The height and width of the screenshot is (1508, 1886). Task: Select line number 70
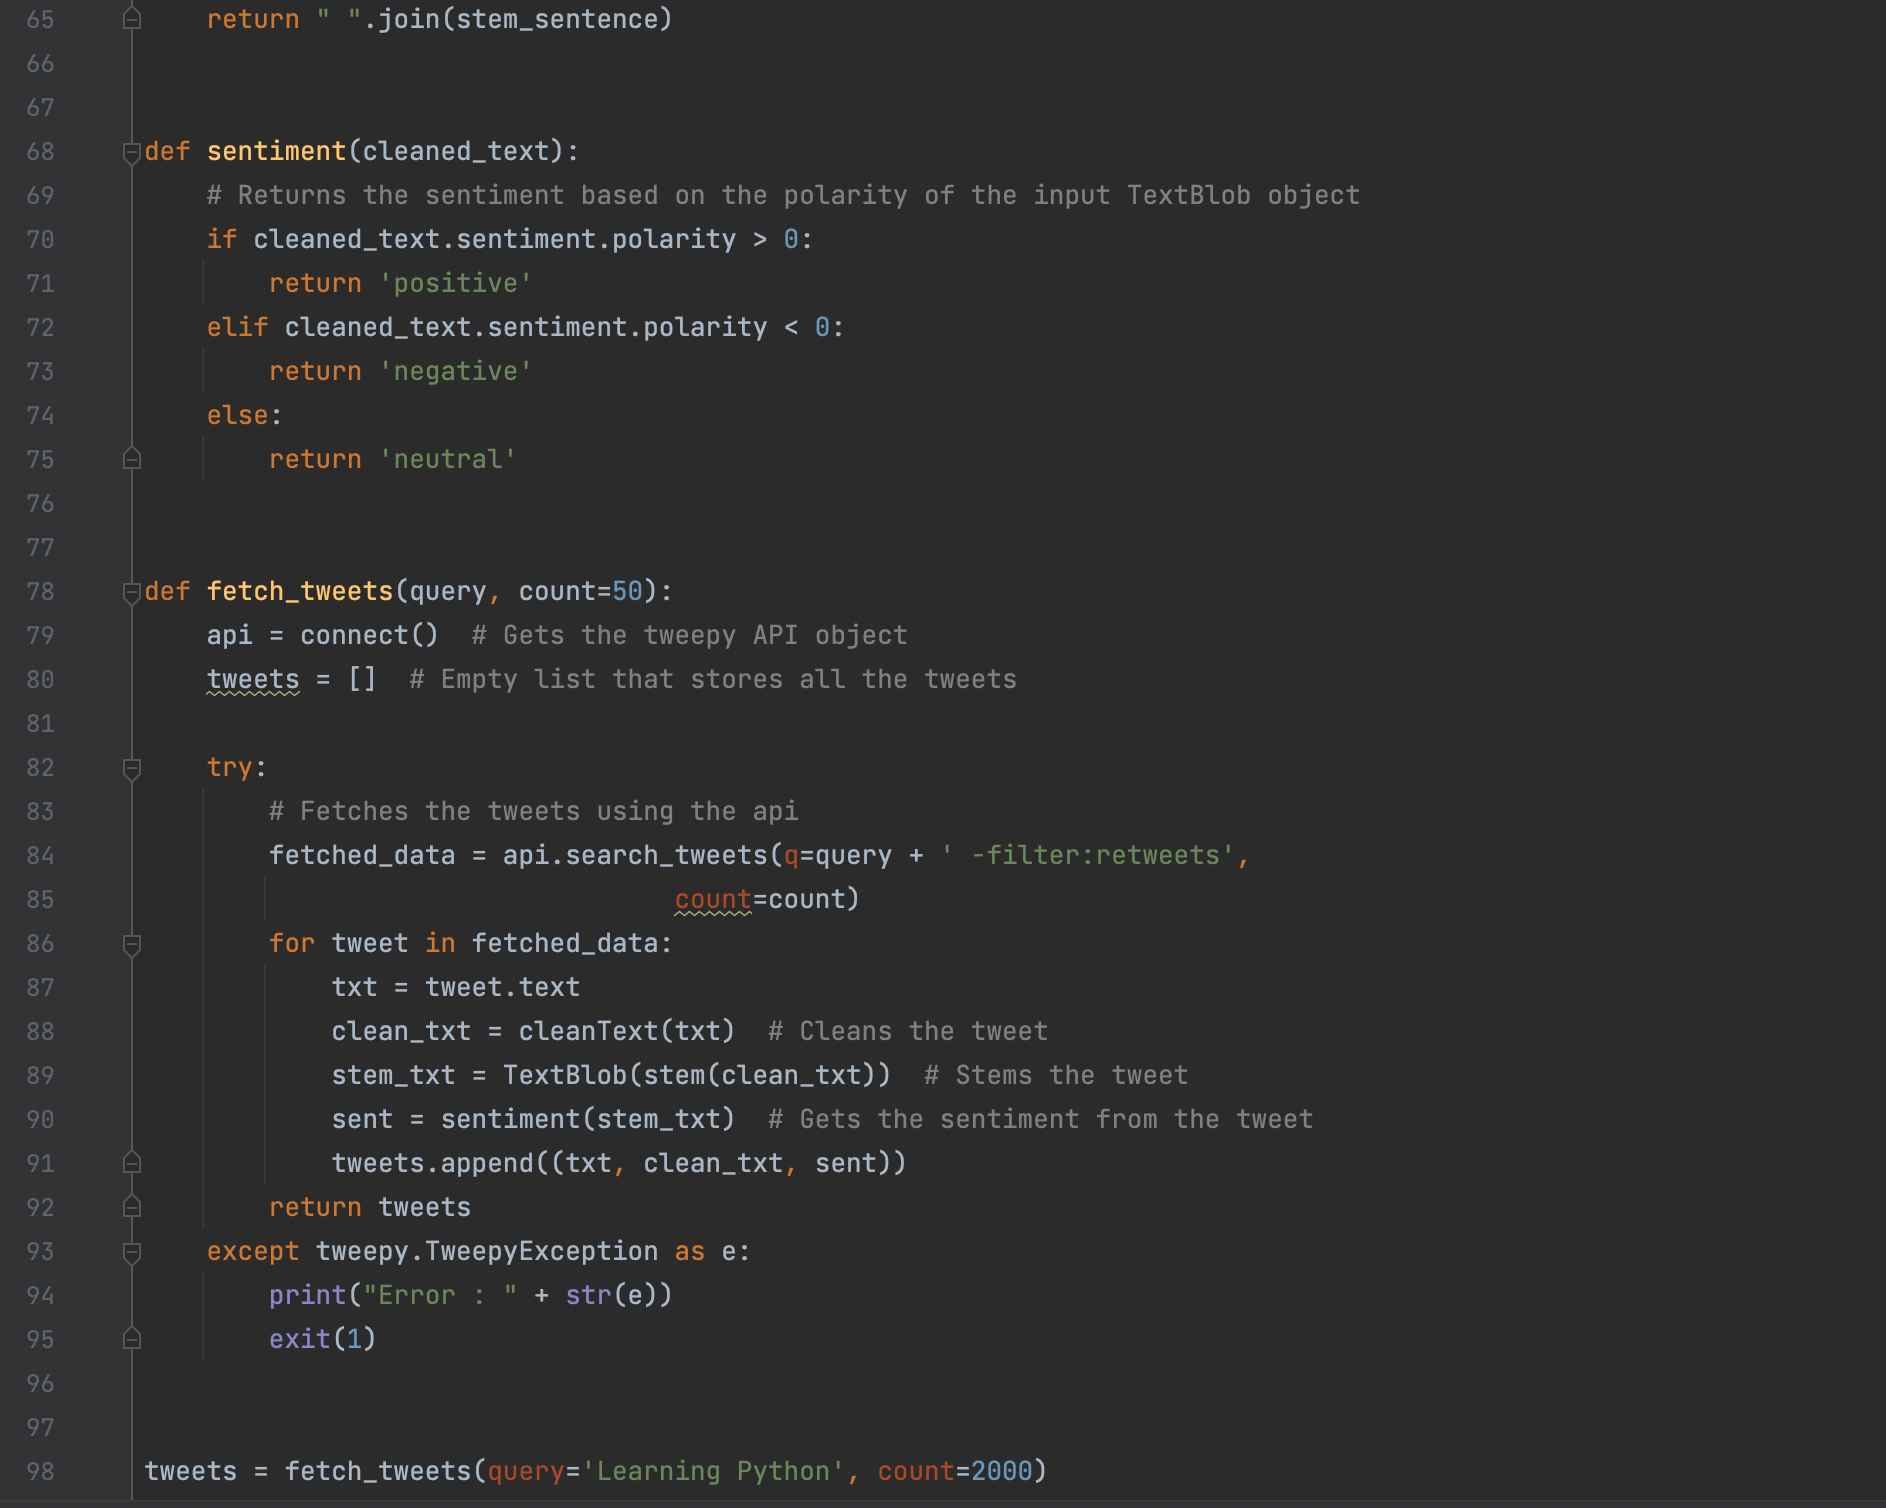[40, 239]
